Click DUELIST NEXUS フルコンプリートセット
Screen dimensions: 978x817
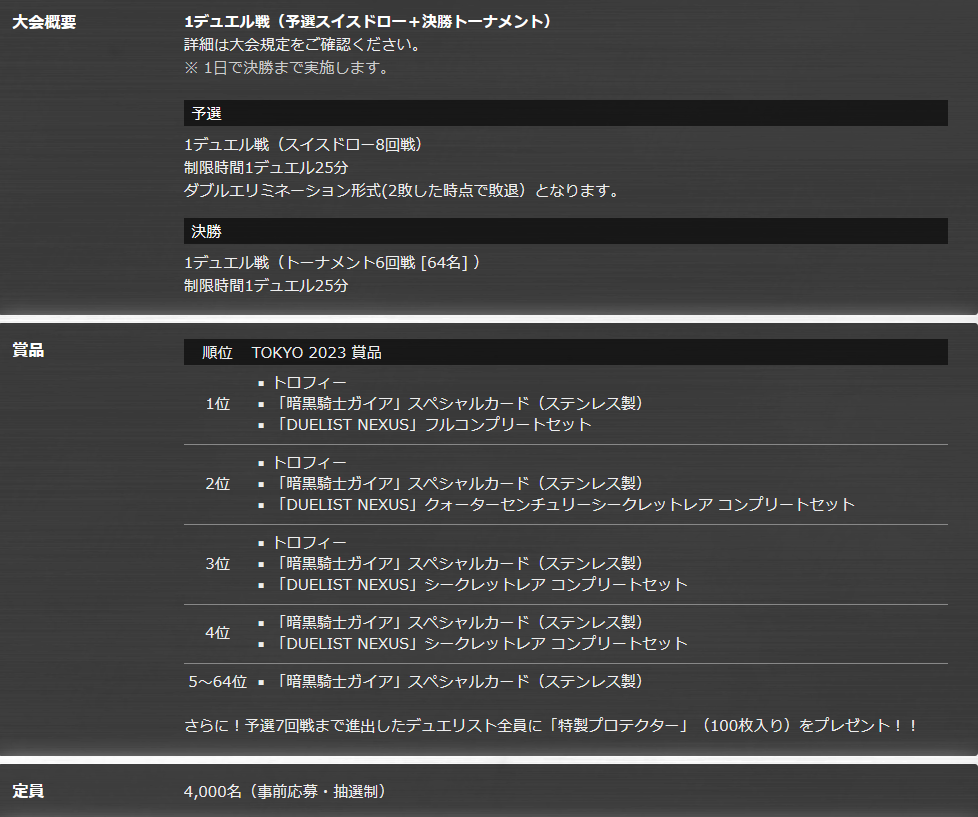[x=432, y=425]
